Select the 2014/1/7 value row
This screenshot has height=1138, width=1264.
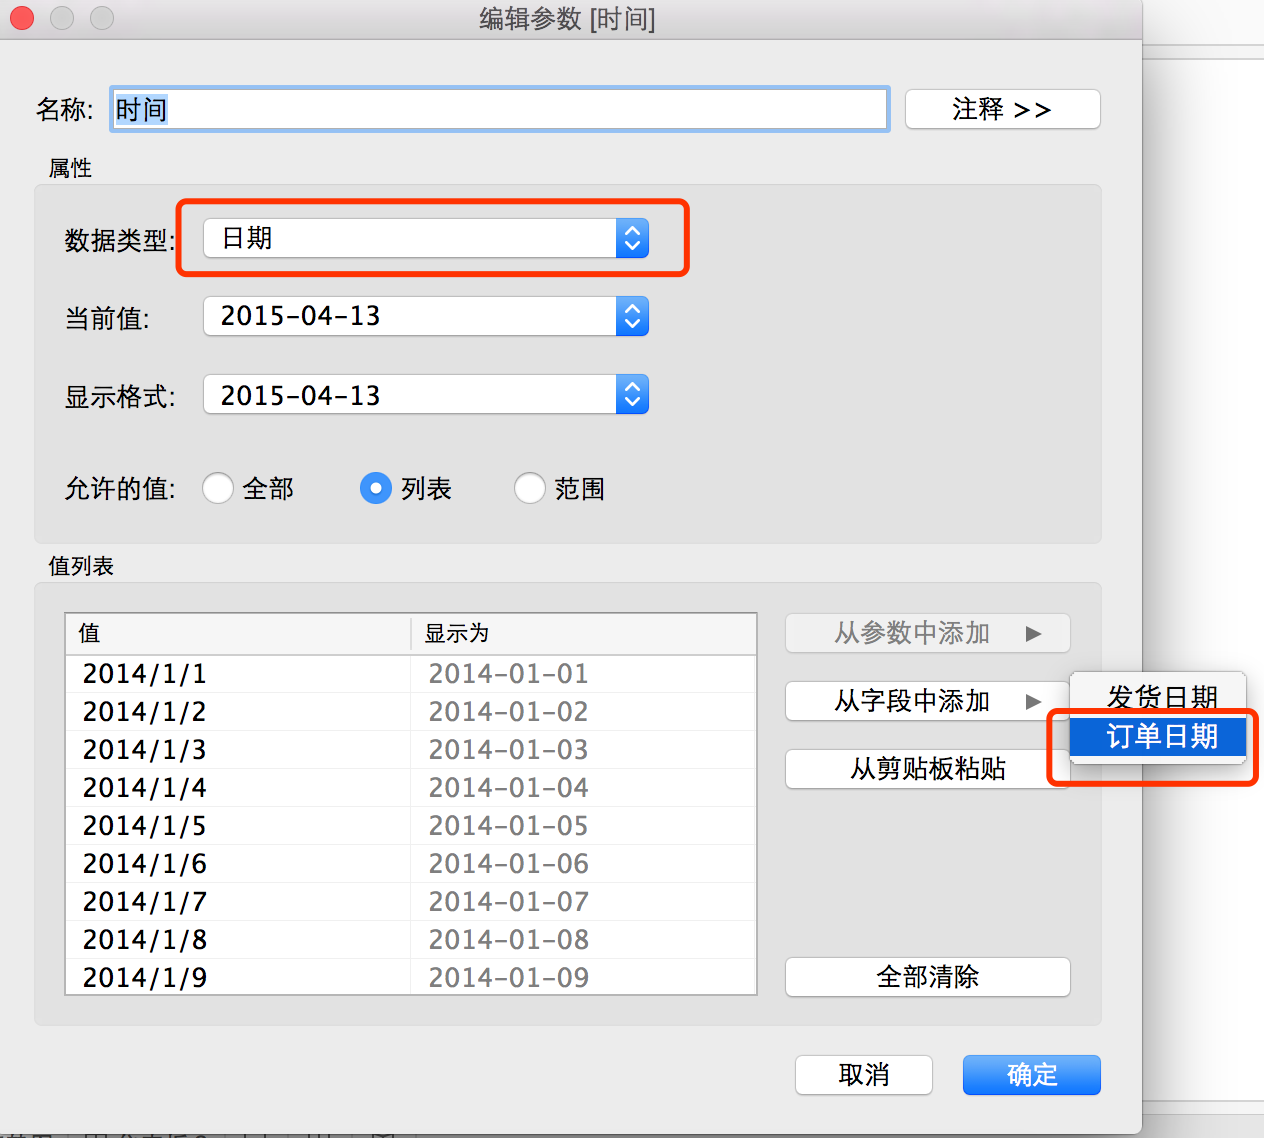(x=410, y=902)
